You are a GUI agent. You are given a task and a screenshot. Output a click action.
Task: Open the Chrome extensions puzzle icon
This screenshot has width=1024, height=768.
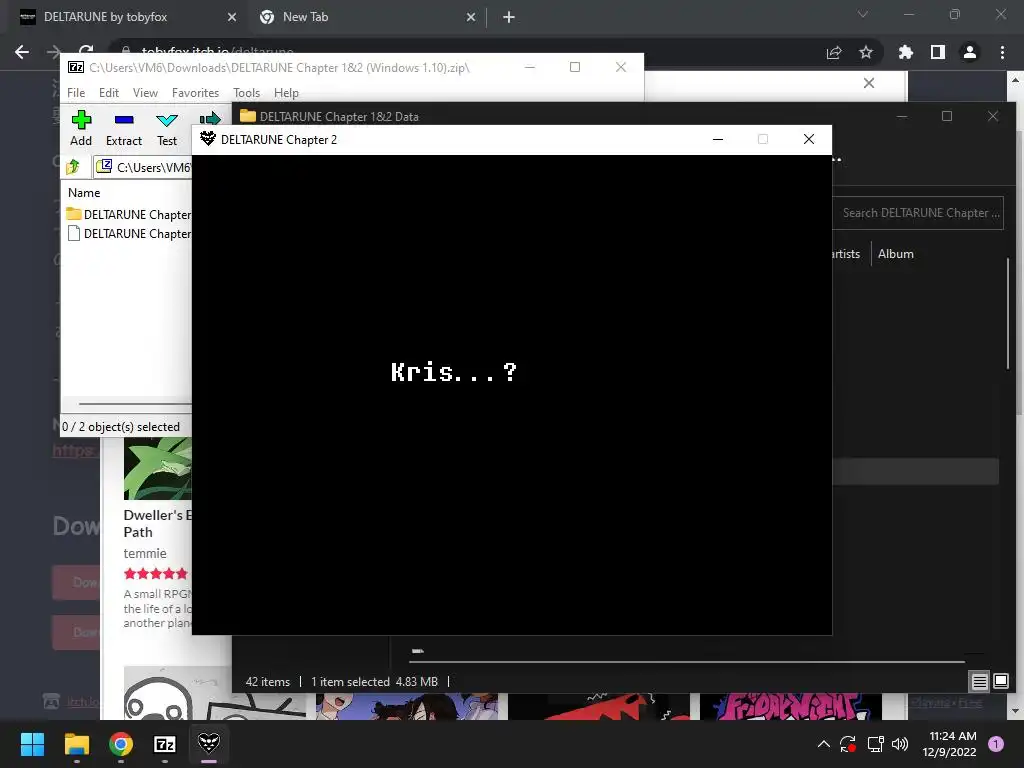(x=906, y=52)
